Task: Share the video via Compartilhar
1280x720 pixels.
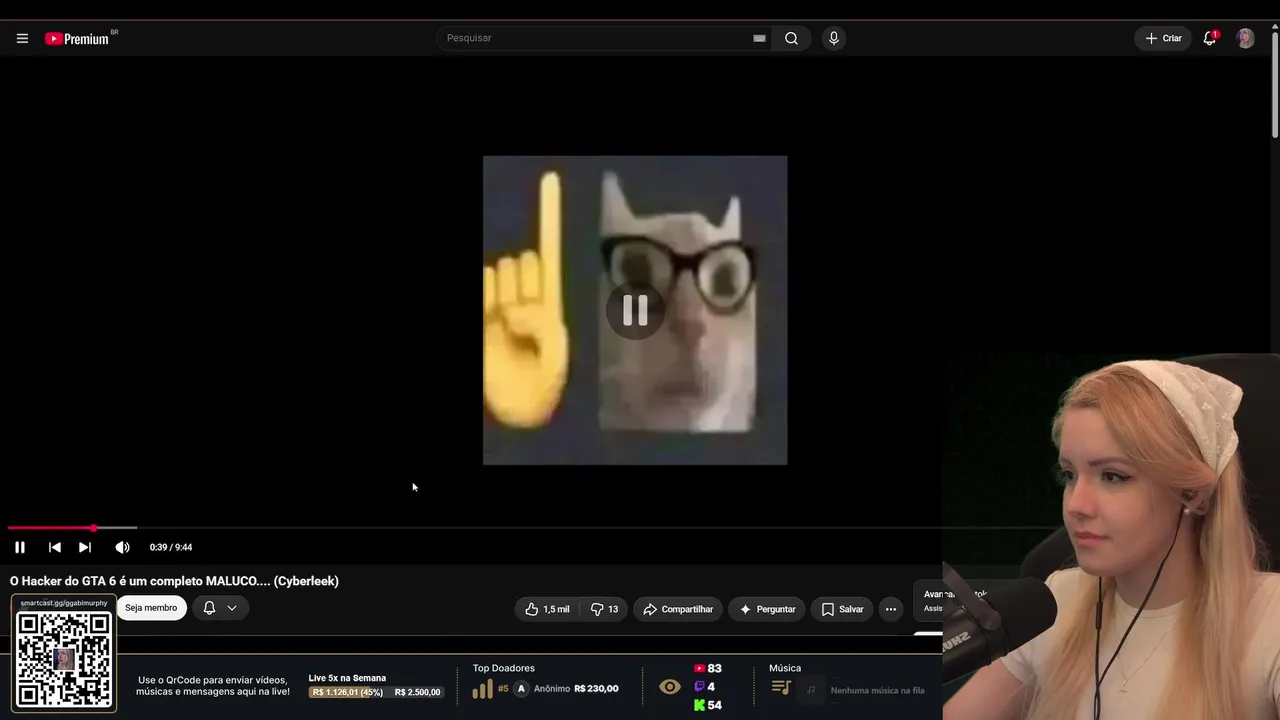Action: 678,609
